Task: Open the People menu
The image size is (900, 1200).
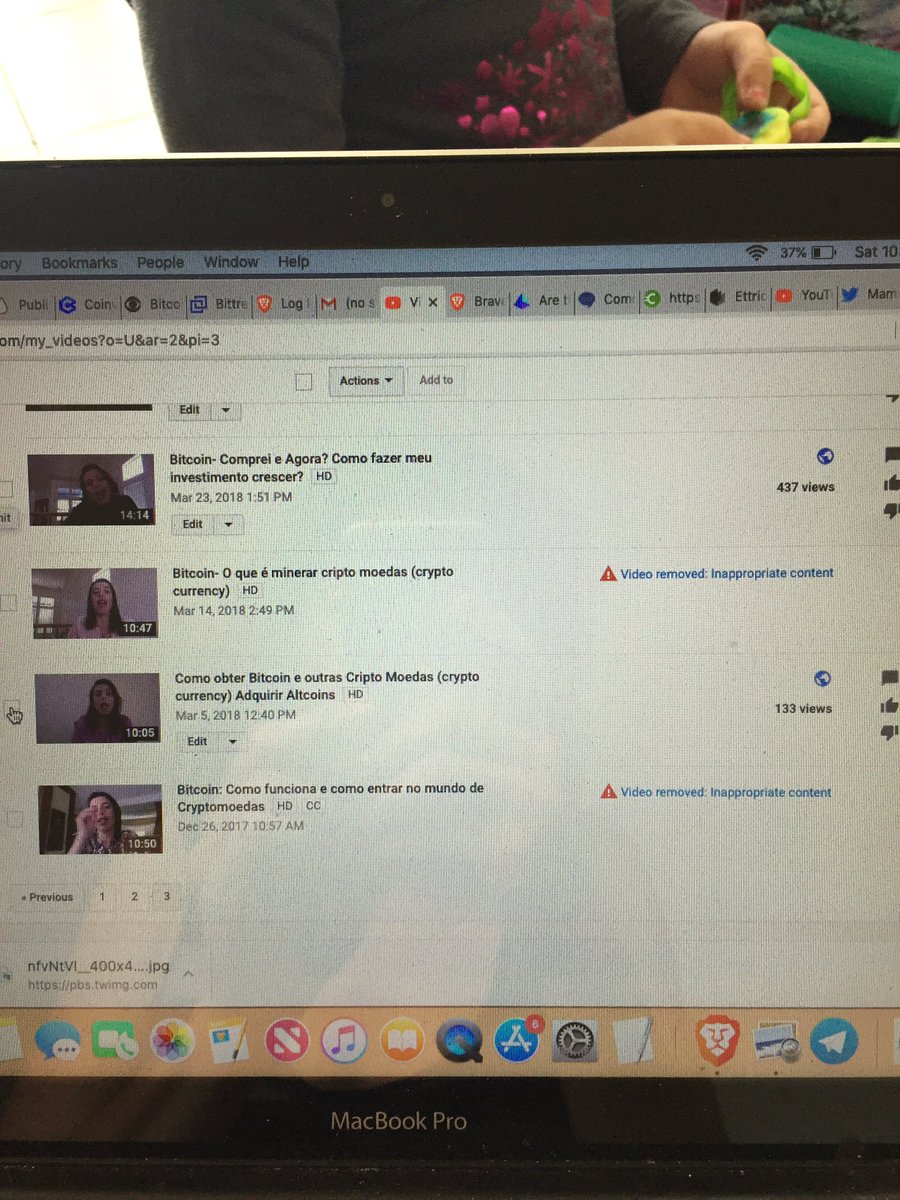Action: tap(160, 262)
